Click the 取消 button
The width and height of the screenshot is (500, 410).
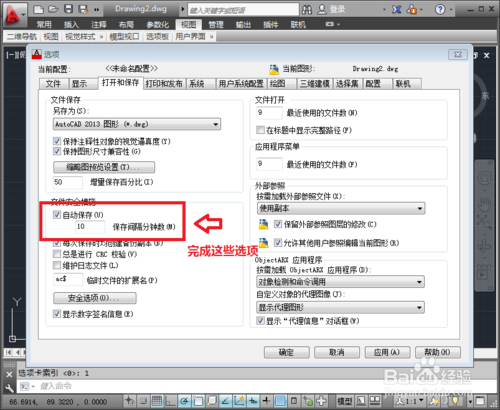pyautogui.click(x=337, y=352)
